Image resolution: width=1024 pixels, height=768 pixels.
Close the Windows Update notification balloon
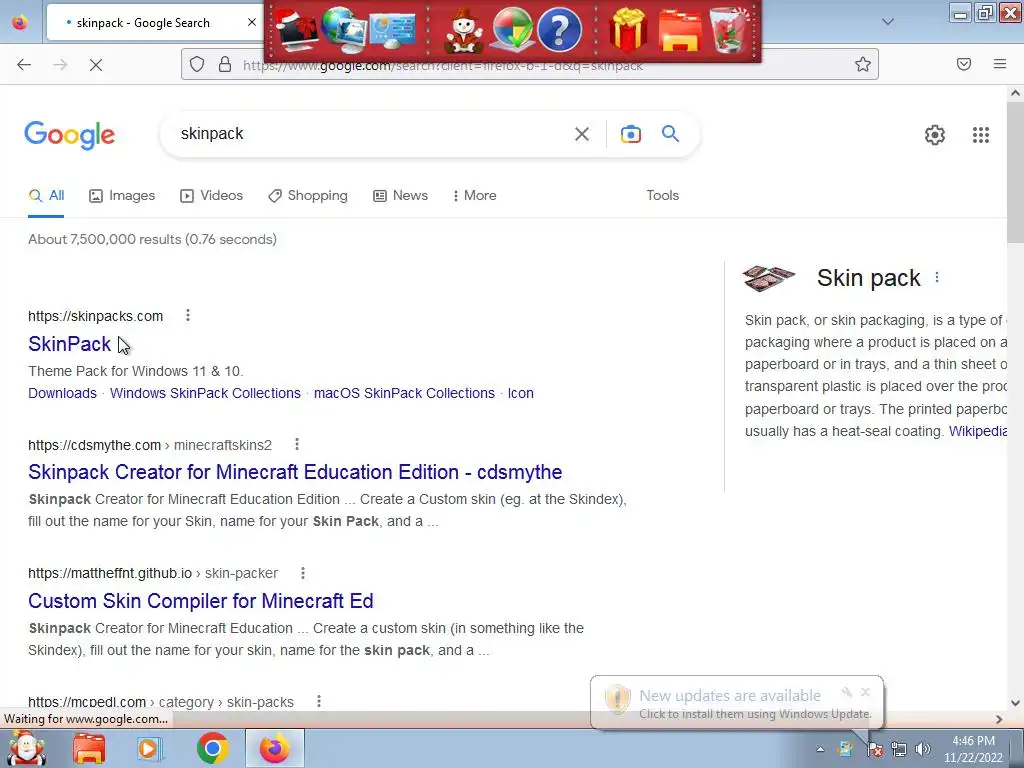coord(865,692)
